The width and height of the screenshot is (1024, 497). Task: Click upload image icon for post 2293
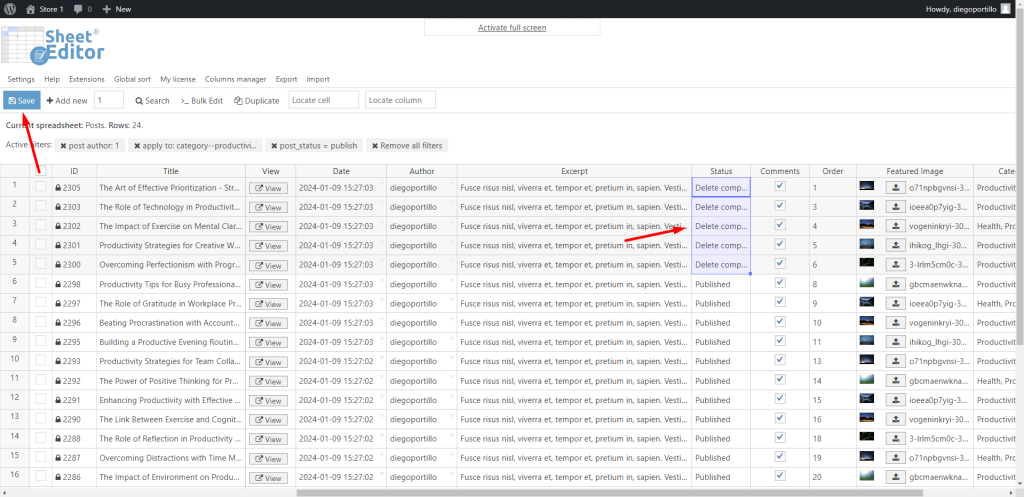[x=895, y=361]
